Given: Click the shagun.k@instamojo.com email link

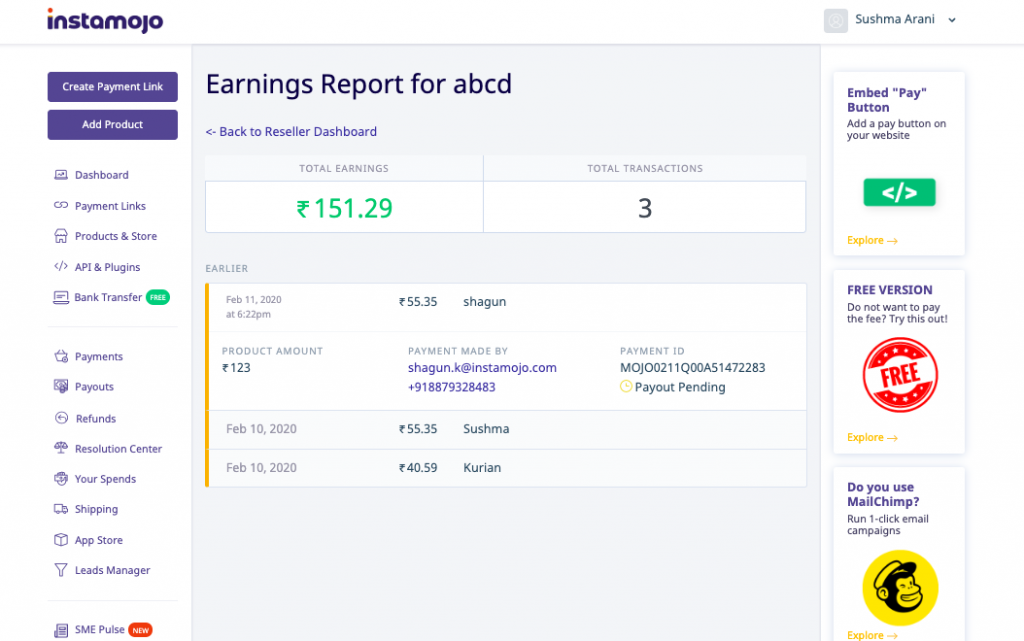Looking at the screenshot, I should (482, 368).
